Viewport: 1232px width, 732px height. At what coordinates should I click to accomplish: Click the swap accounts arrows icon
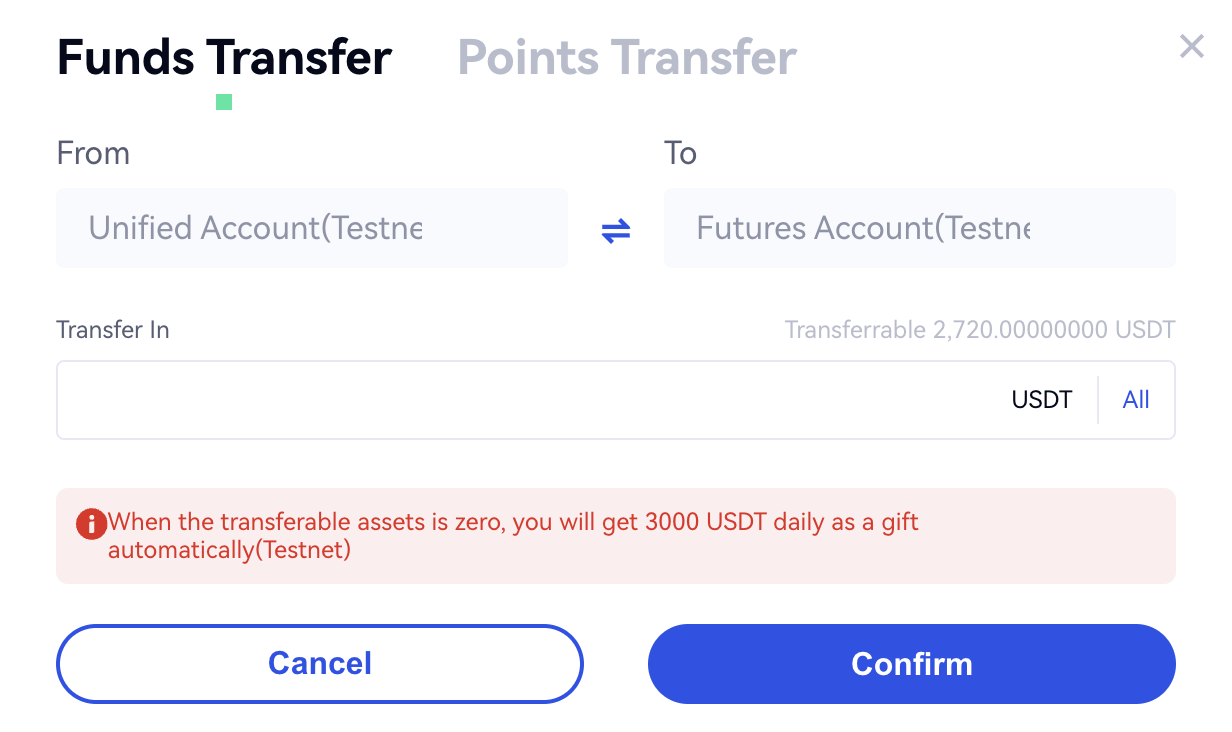(616, 232)
